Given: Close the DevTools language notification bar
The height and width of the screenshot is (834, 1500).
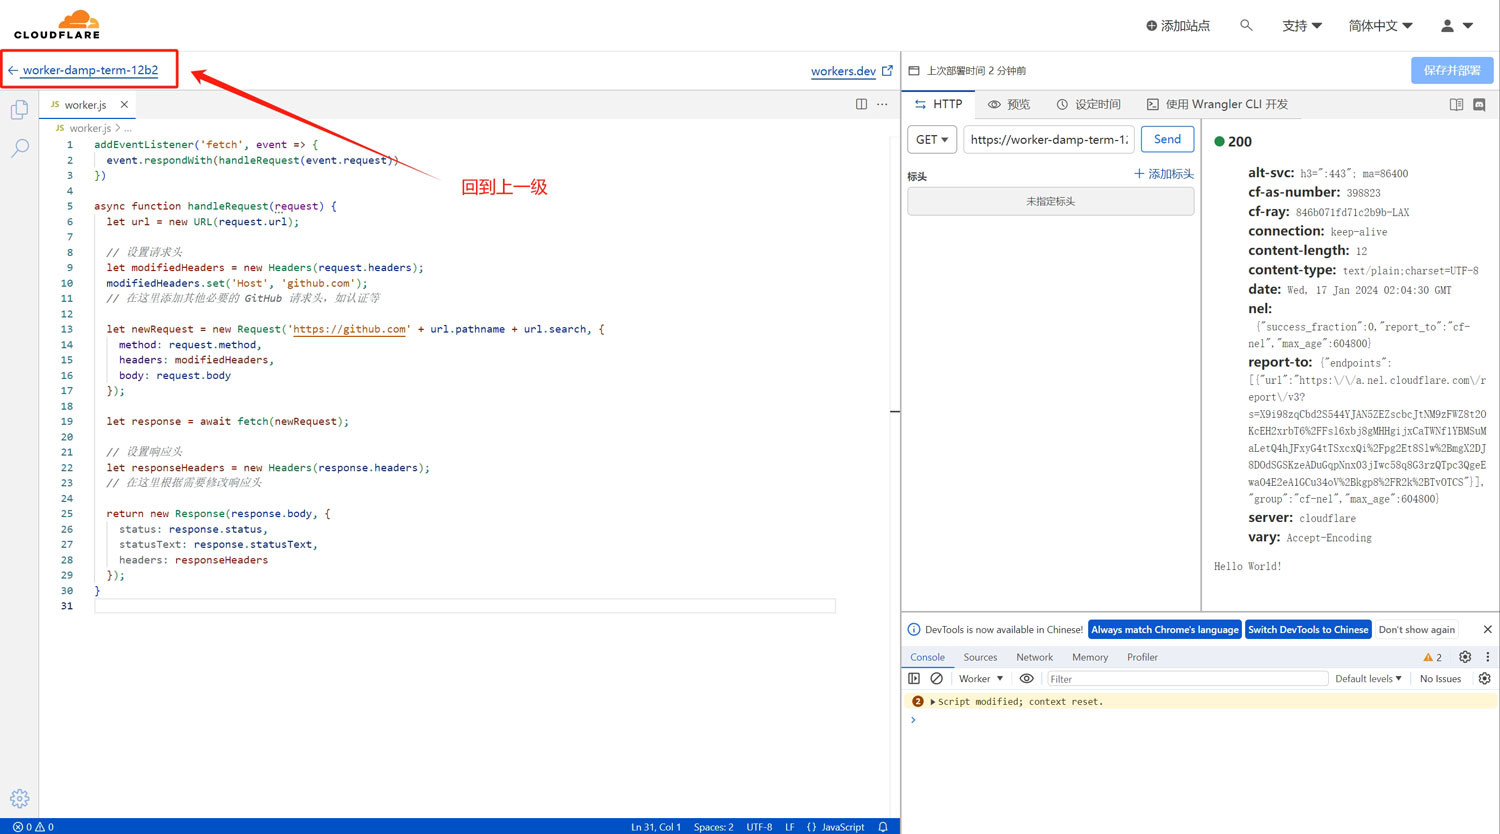Looking at the screenshot, I should pos(1487,629).
